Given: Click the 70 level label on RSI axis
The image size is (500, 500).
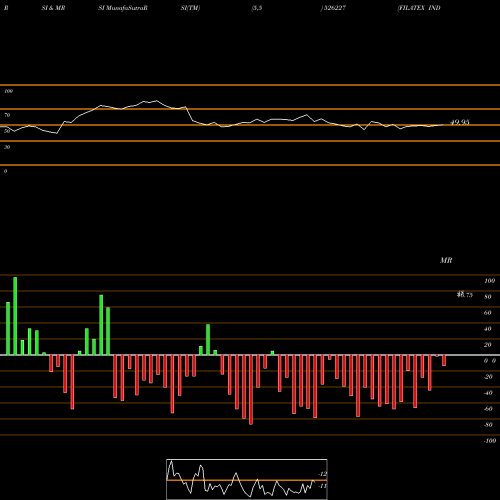Looking at the screenshot, I should click(7, 115).
